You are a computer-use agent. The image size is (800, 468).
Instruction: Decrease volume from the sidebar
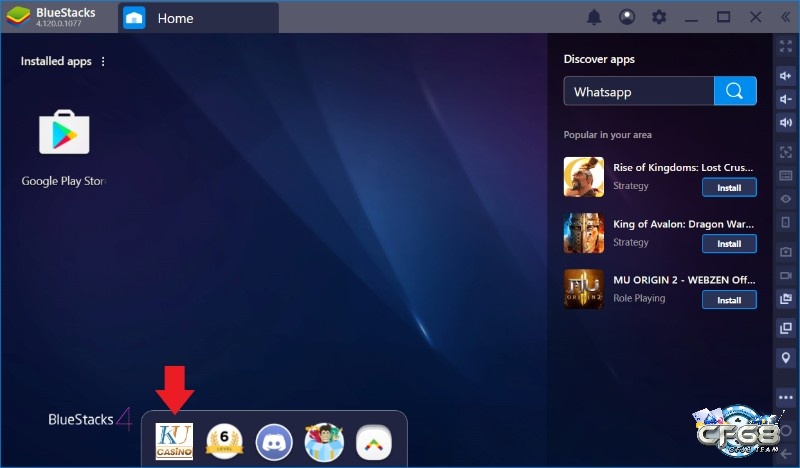coord(786,99)
